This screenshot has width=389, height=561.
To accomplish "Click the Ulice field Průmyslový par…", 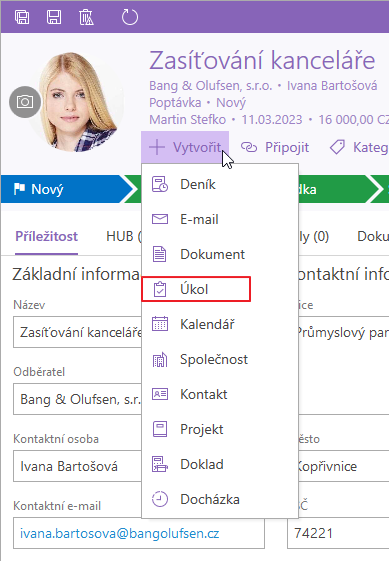I will click(344, 332).
